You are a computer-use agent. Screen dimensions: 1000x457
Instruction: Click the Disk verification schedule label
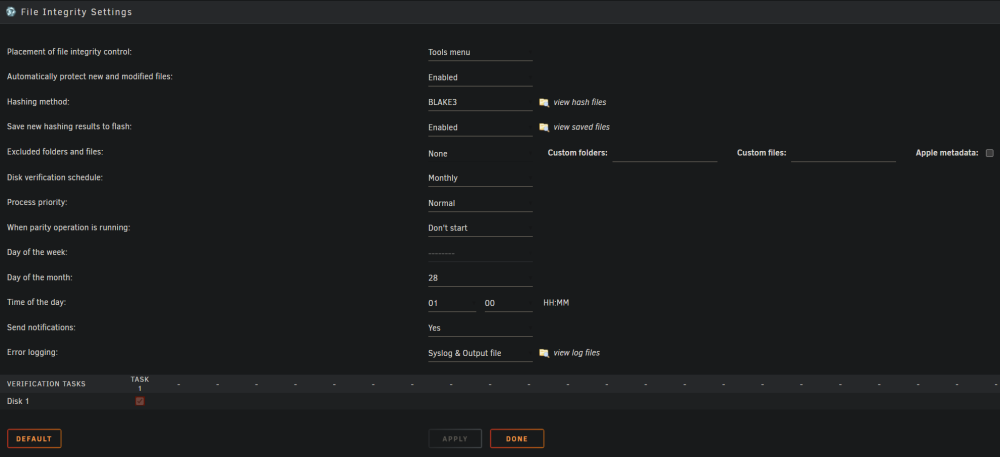(x=54, y=178)
